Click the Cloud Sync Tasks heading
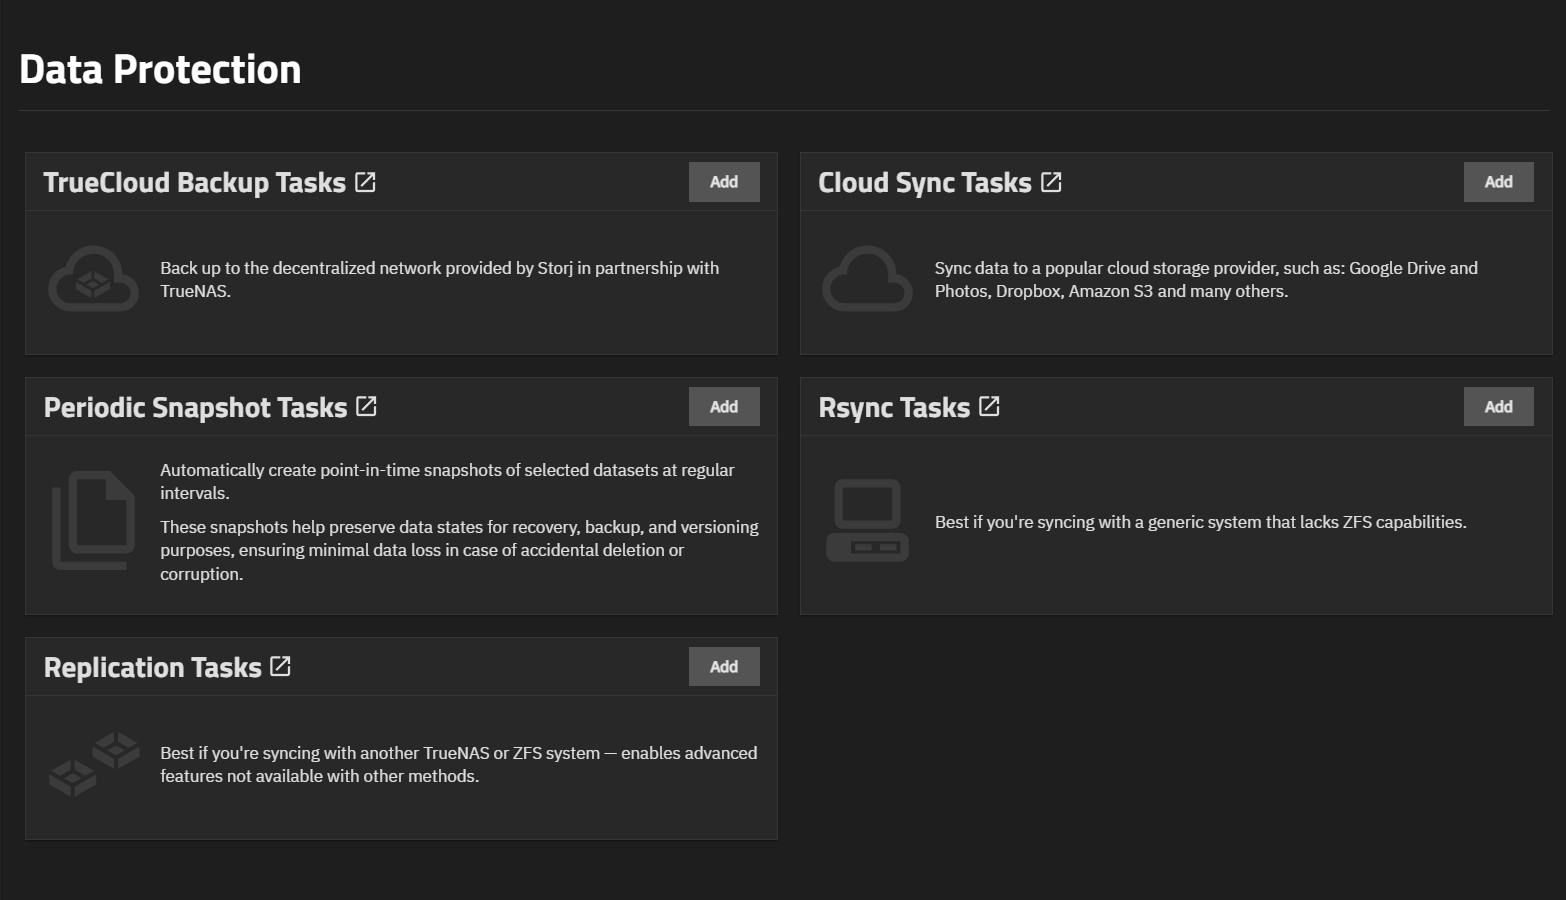Screen dimensions: 1566x900 (924, 183)
